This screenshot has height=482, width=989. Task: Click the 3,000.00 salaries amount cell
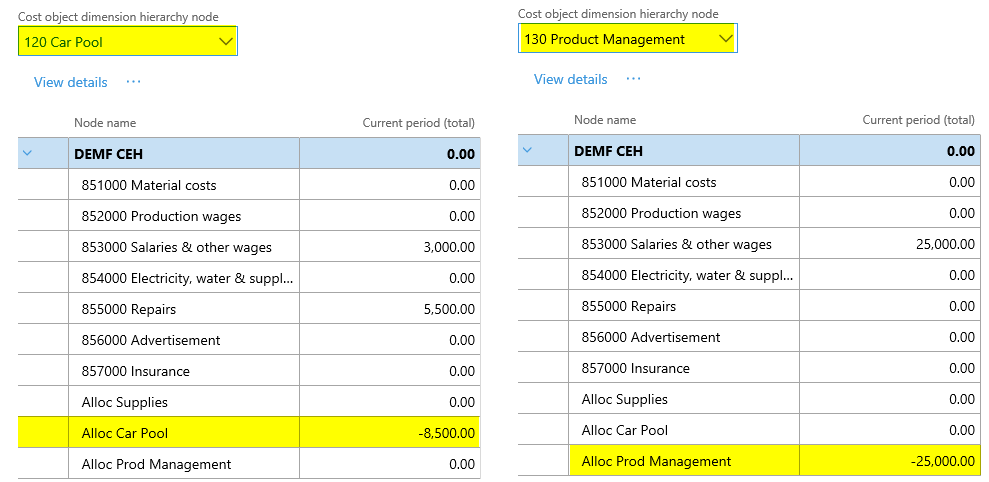[x=447, y=247]
